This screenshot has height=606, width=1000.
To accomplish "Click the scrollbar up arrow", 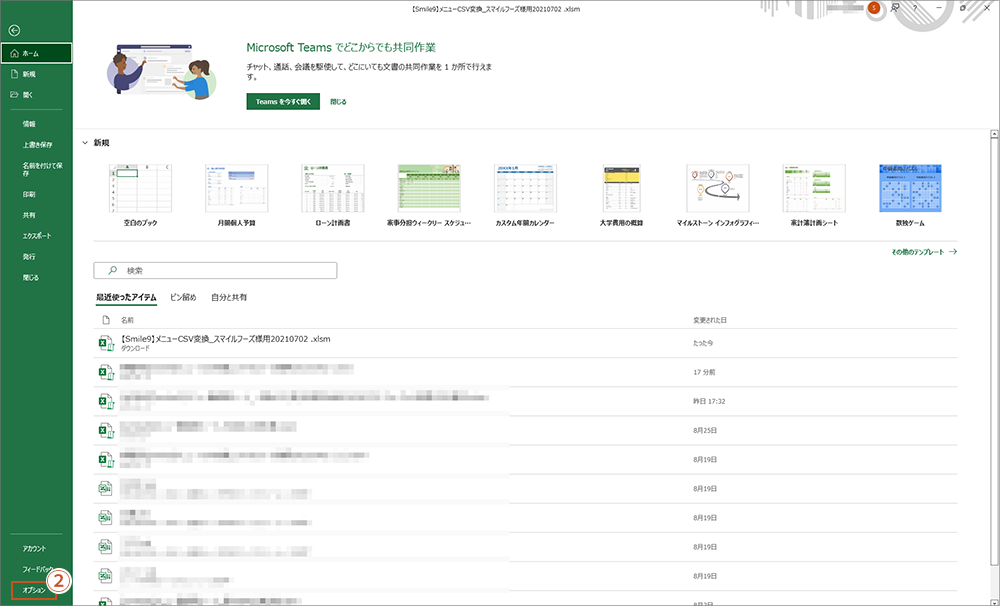I will point(994,134).
